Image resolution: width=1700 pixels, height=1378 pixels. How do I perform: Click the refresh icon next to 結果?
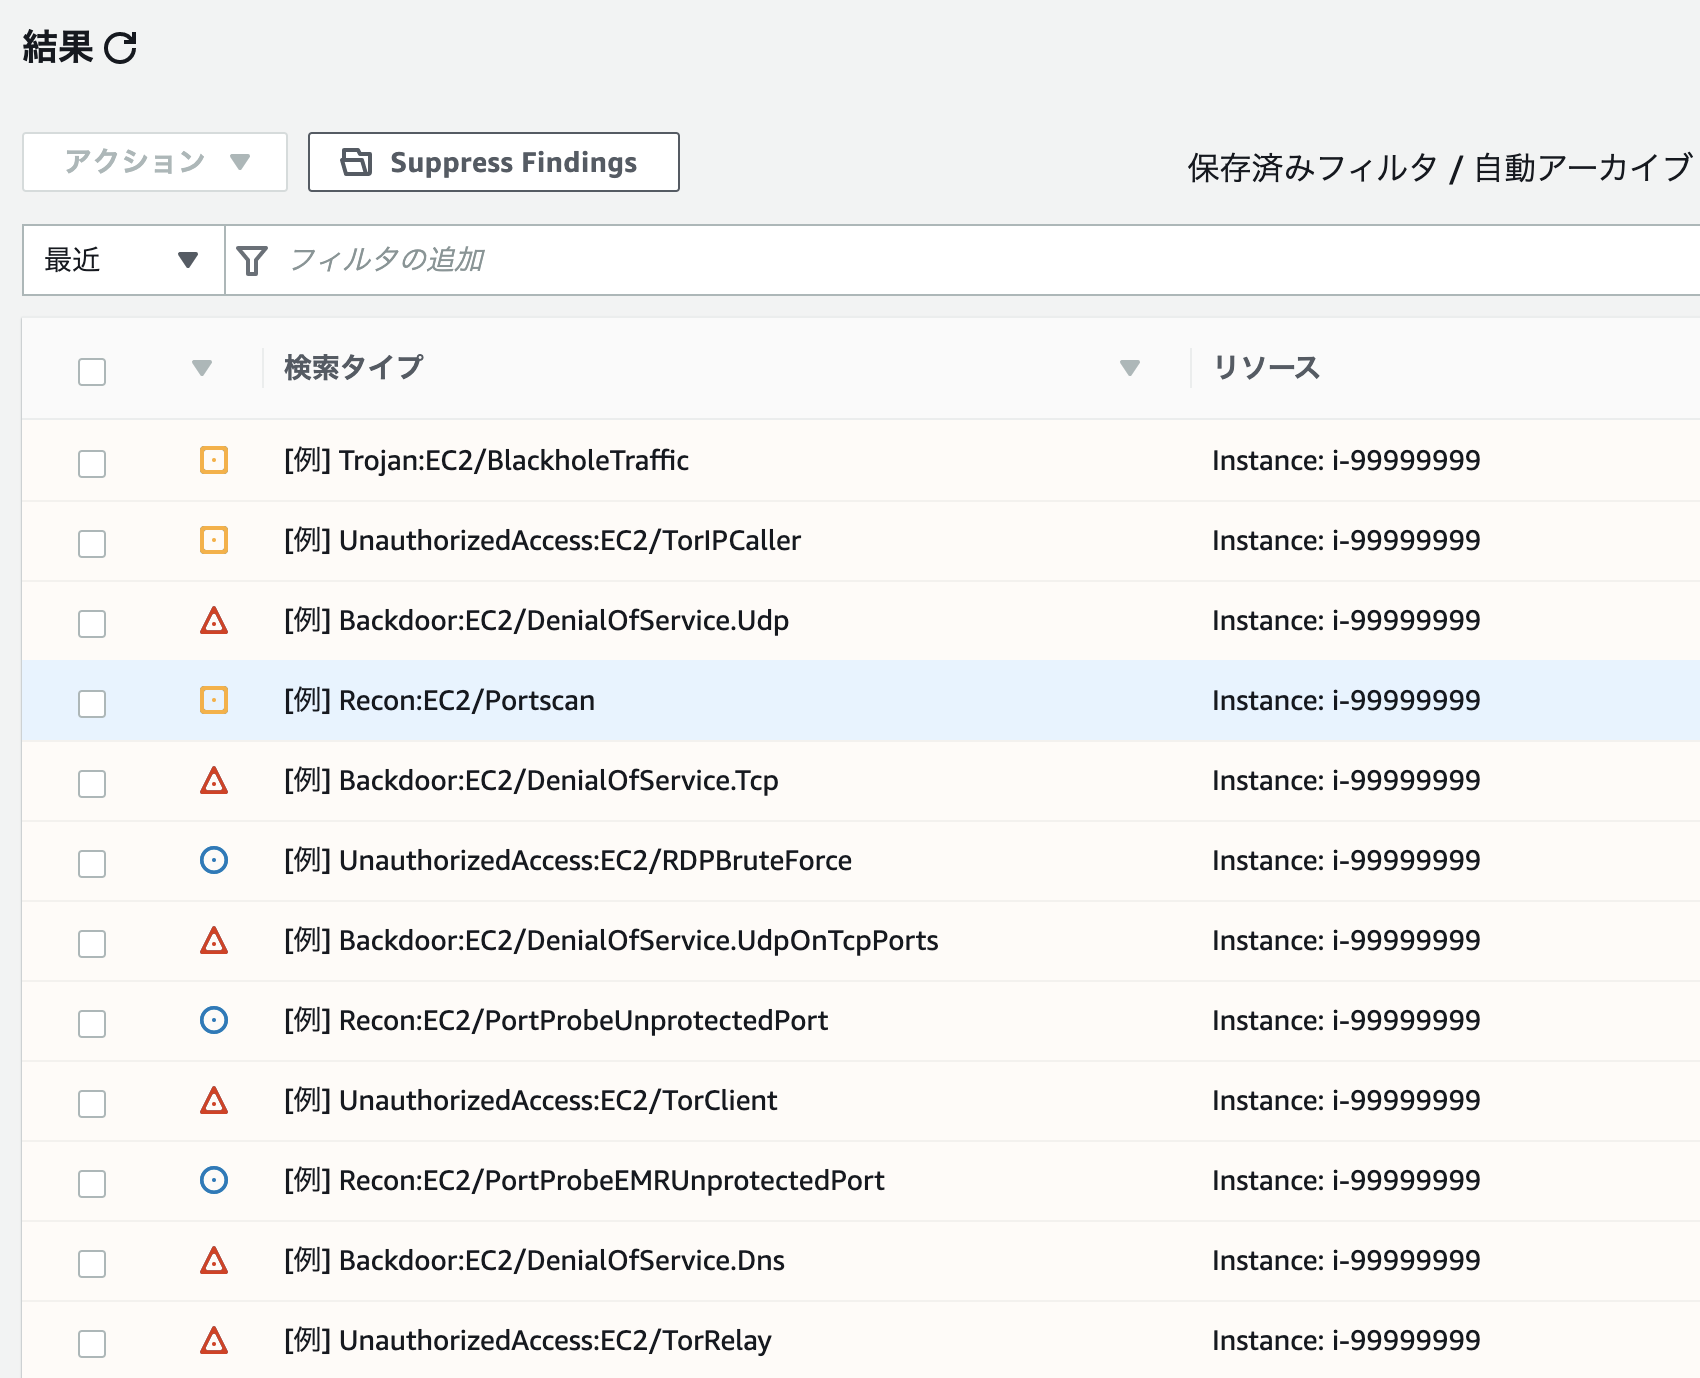120,48
